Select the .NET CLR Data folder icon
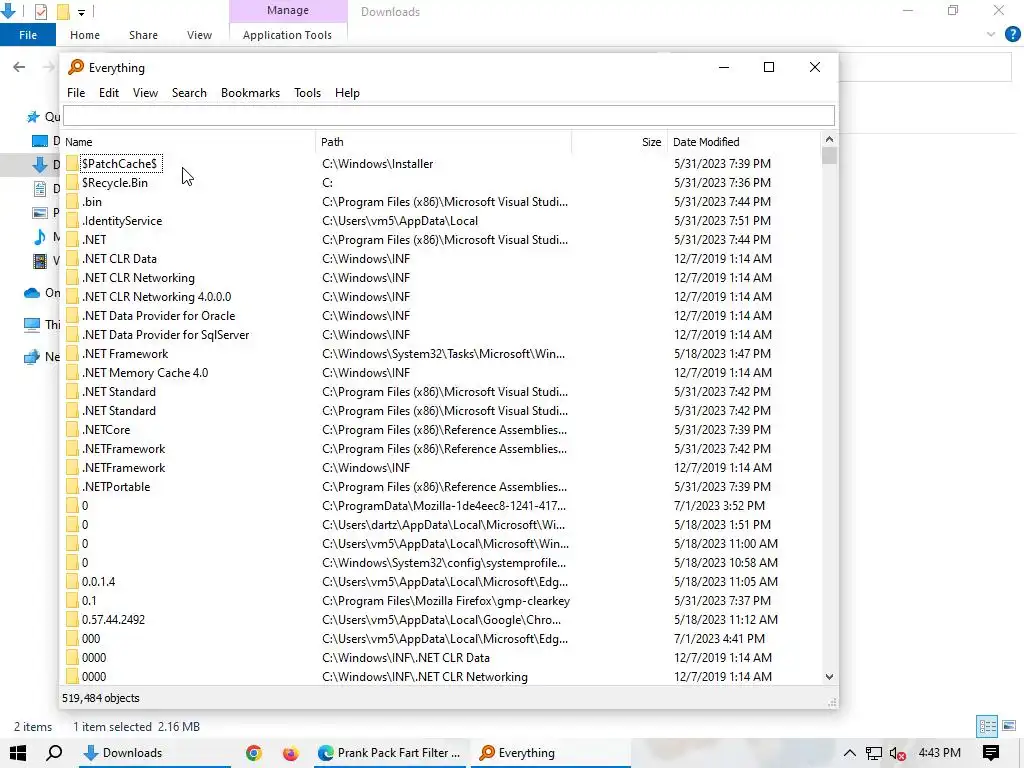Viewport: 1024px width, 768px height. point(72,259)
